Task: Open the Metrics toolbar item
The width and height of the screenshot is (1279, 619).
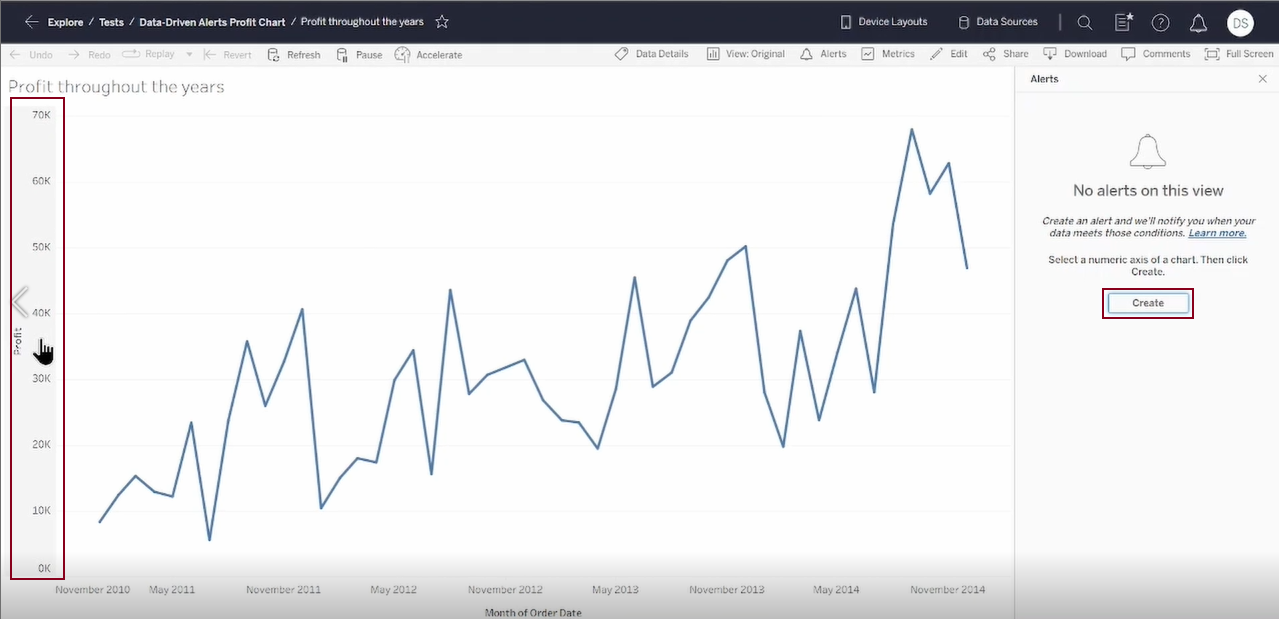Action: point(888,54)
